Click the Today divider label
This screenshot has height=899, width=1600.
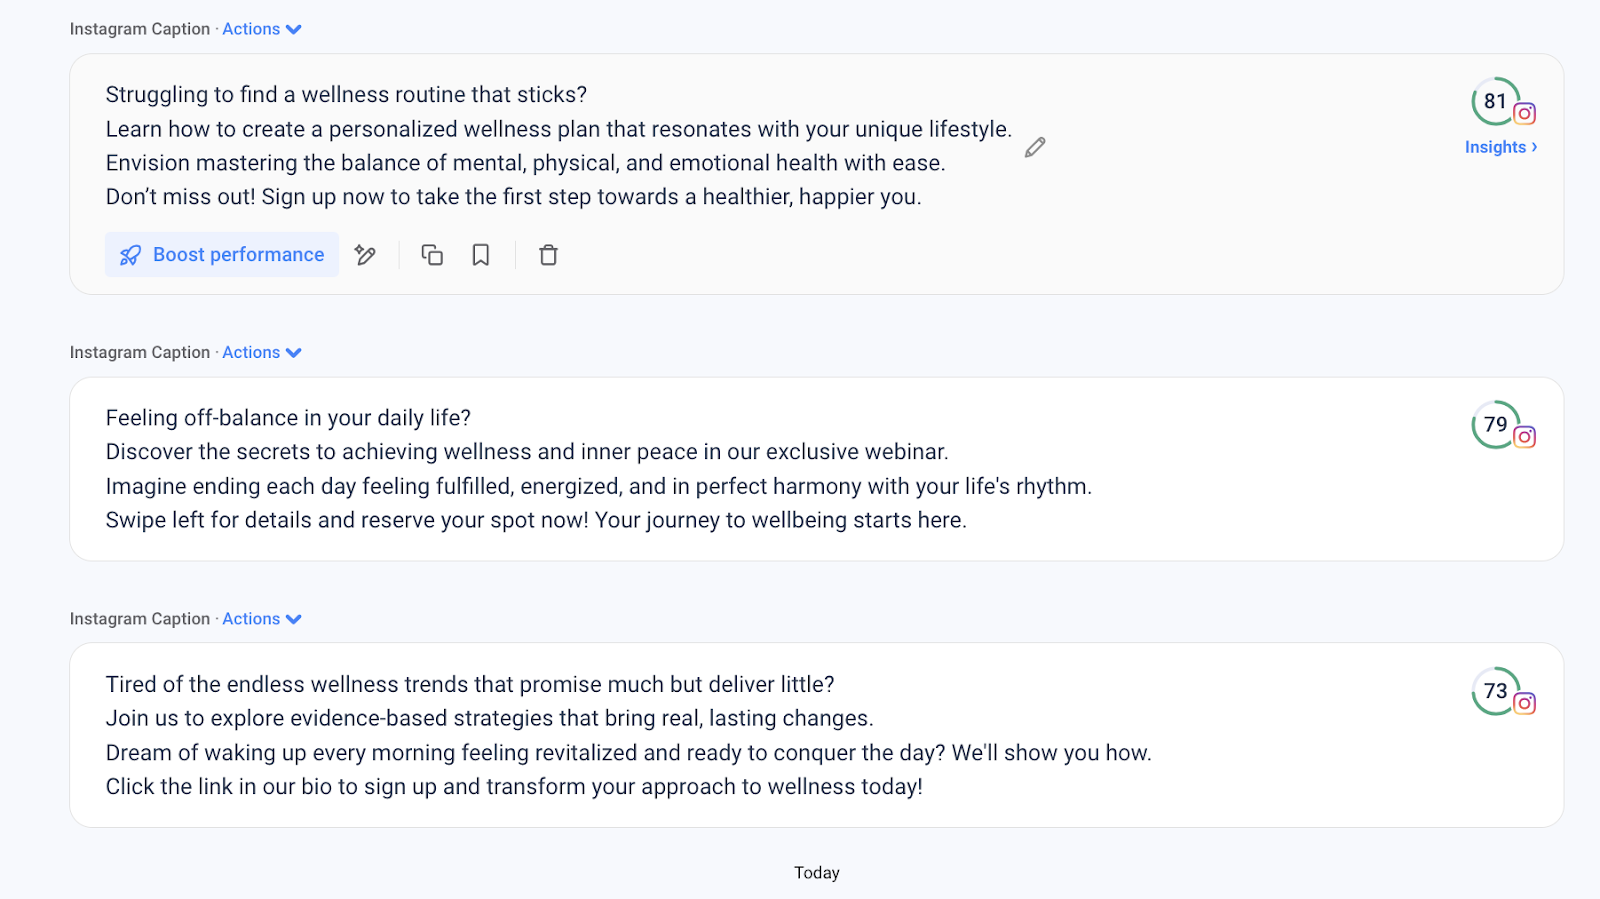(816, 872)
